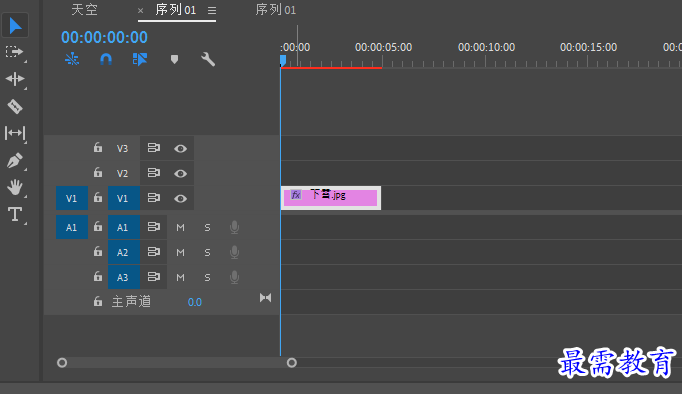Target the V2 track header

[122, 174]
